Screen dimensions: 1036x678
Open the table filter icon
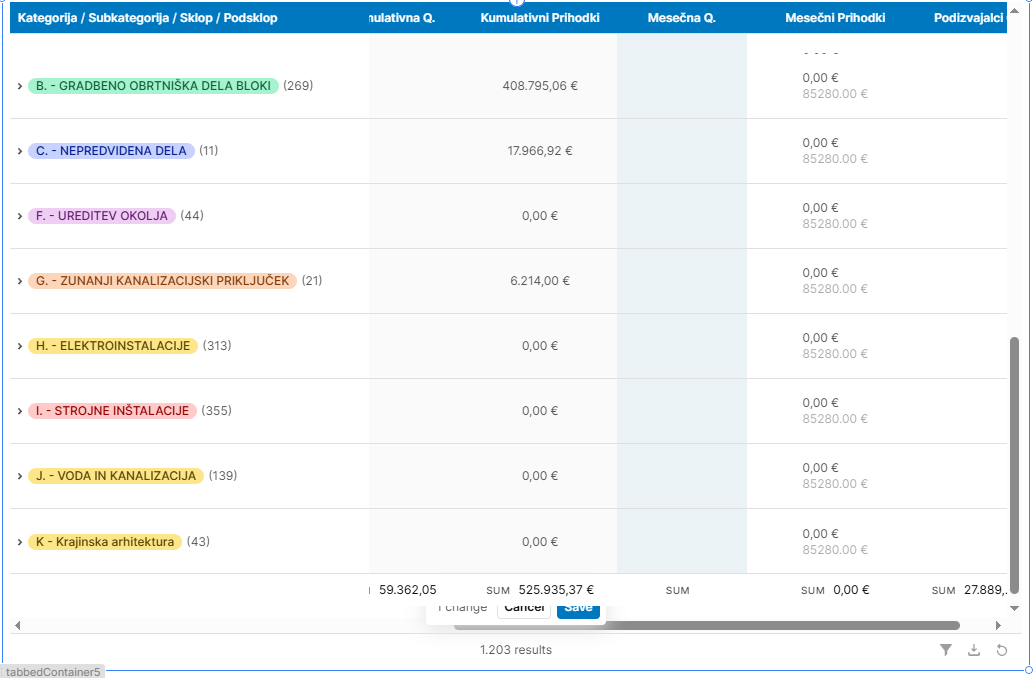[x=945, y=650]
